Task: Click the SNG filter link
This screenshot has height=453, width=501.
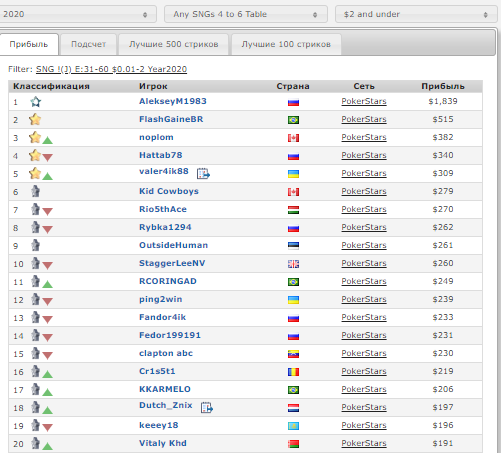Action: [111, 69]
